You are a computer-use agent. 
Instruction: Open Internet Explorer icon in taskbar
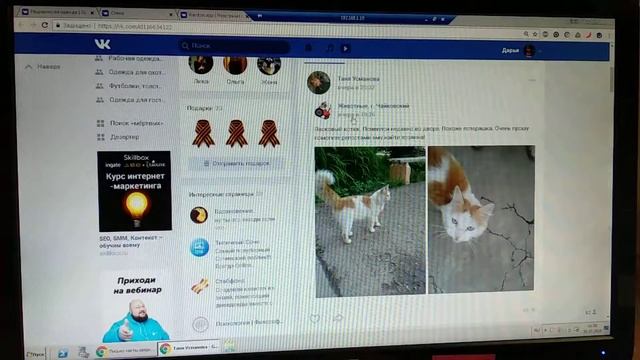pyautogui.click(x=63, y=353)
